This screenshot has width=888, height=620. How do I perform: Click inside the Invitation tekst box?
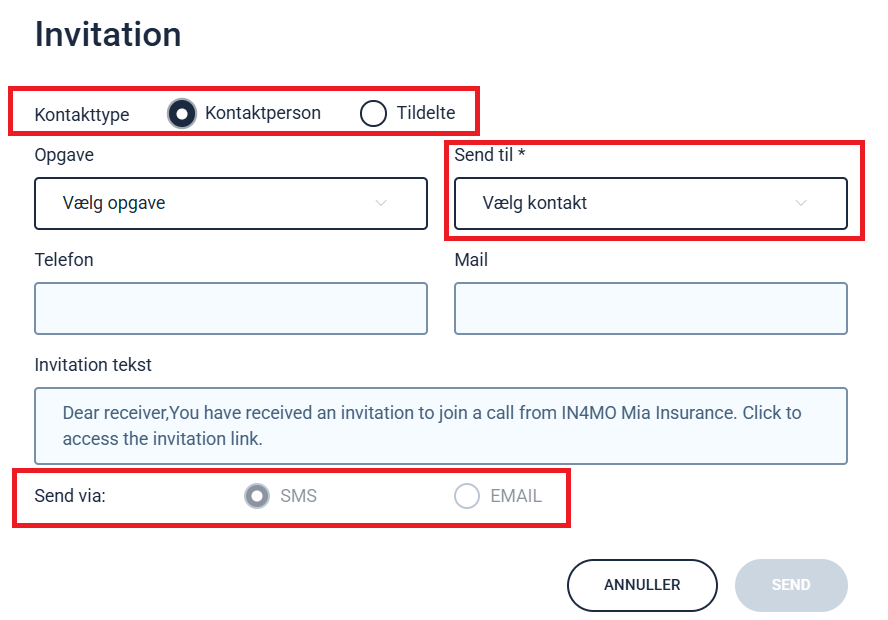pyautogui.click(x=441, y=426)
